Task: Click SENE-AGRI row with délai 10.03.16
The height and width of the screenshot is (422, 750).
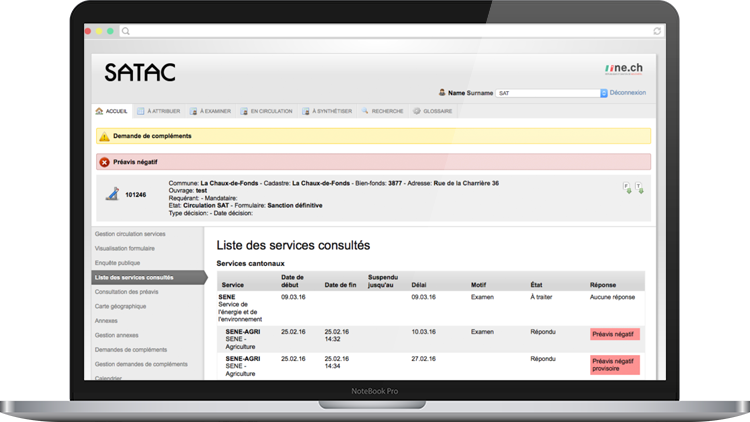Action: pyautogui.click(x=430, y=339)
